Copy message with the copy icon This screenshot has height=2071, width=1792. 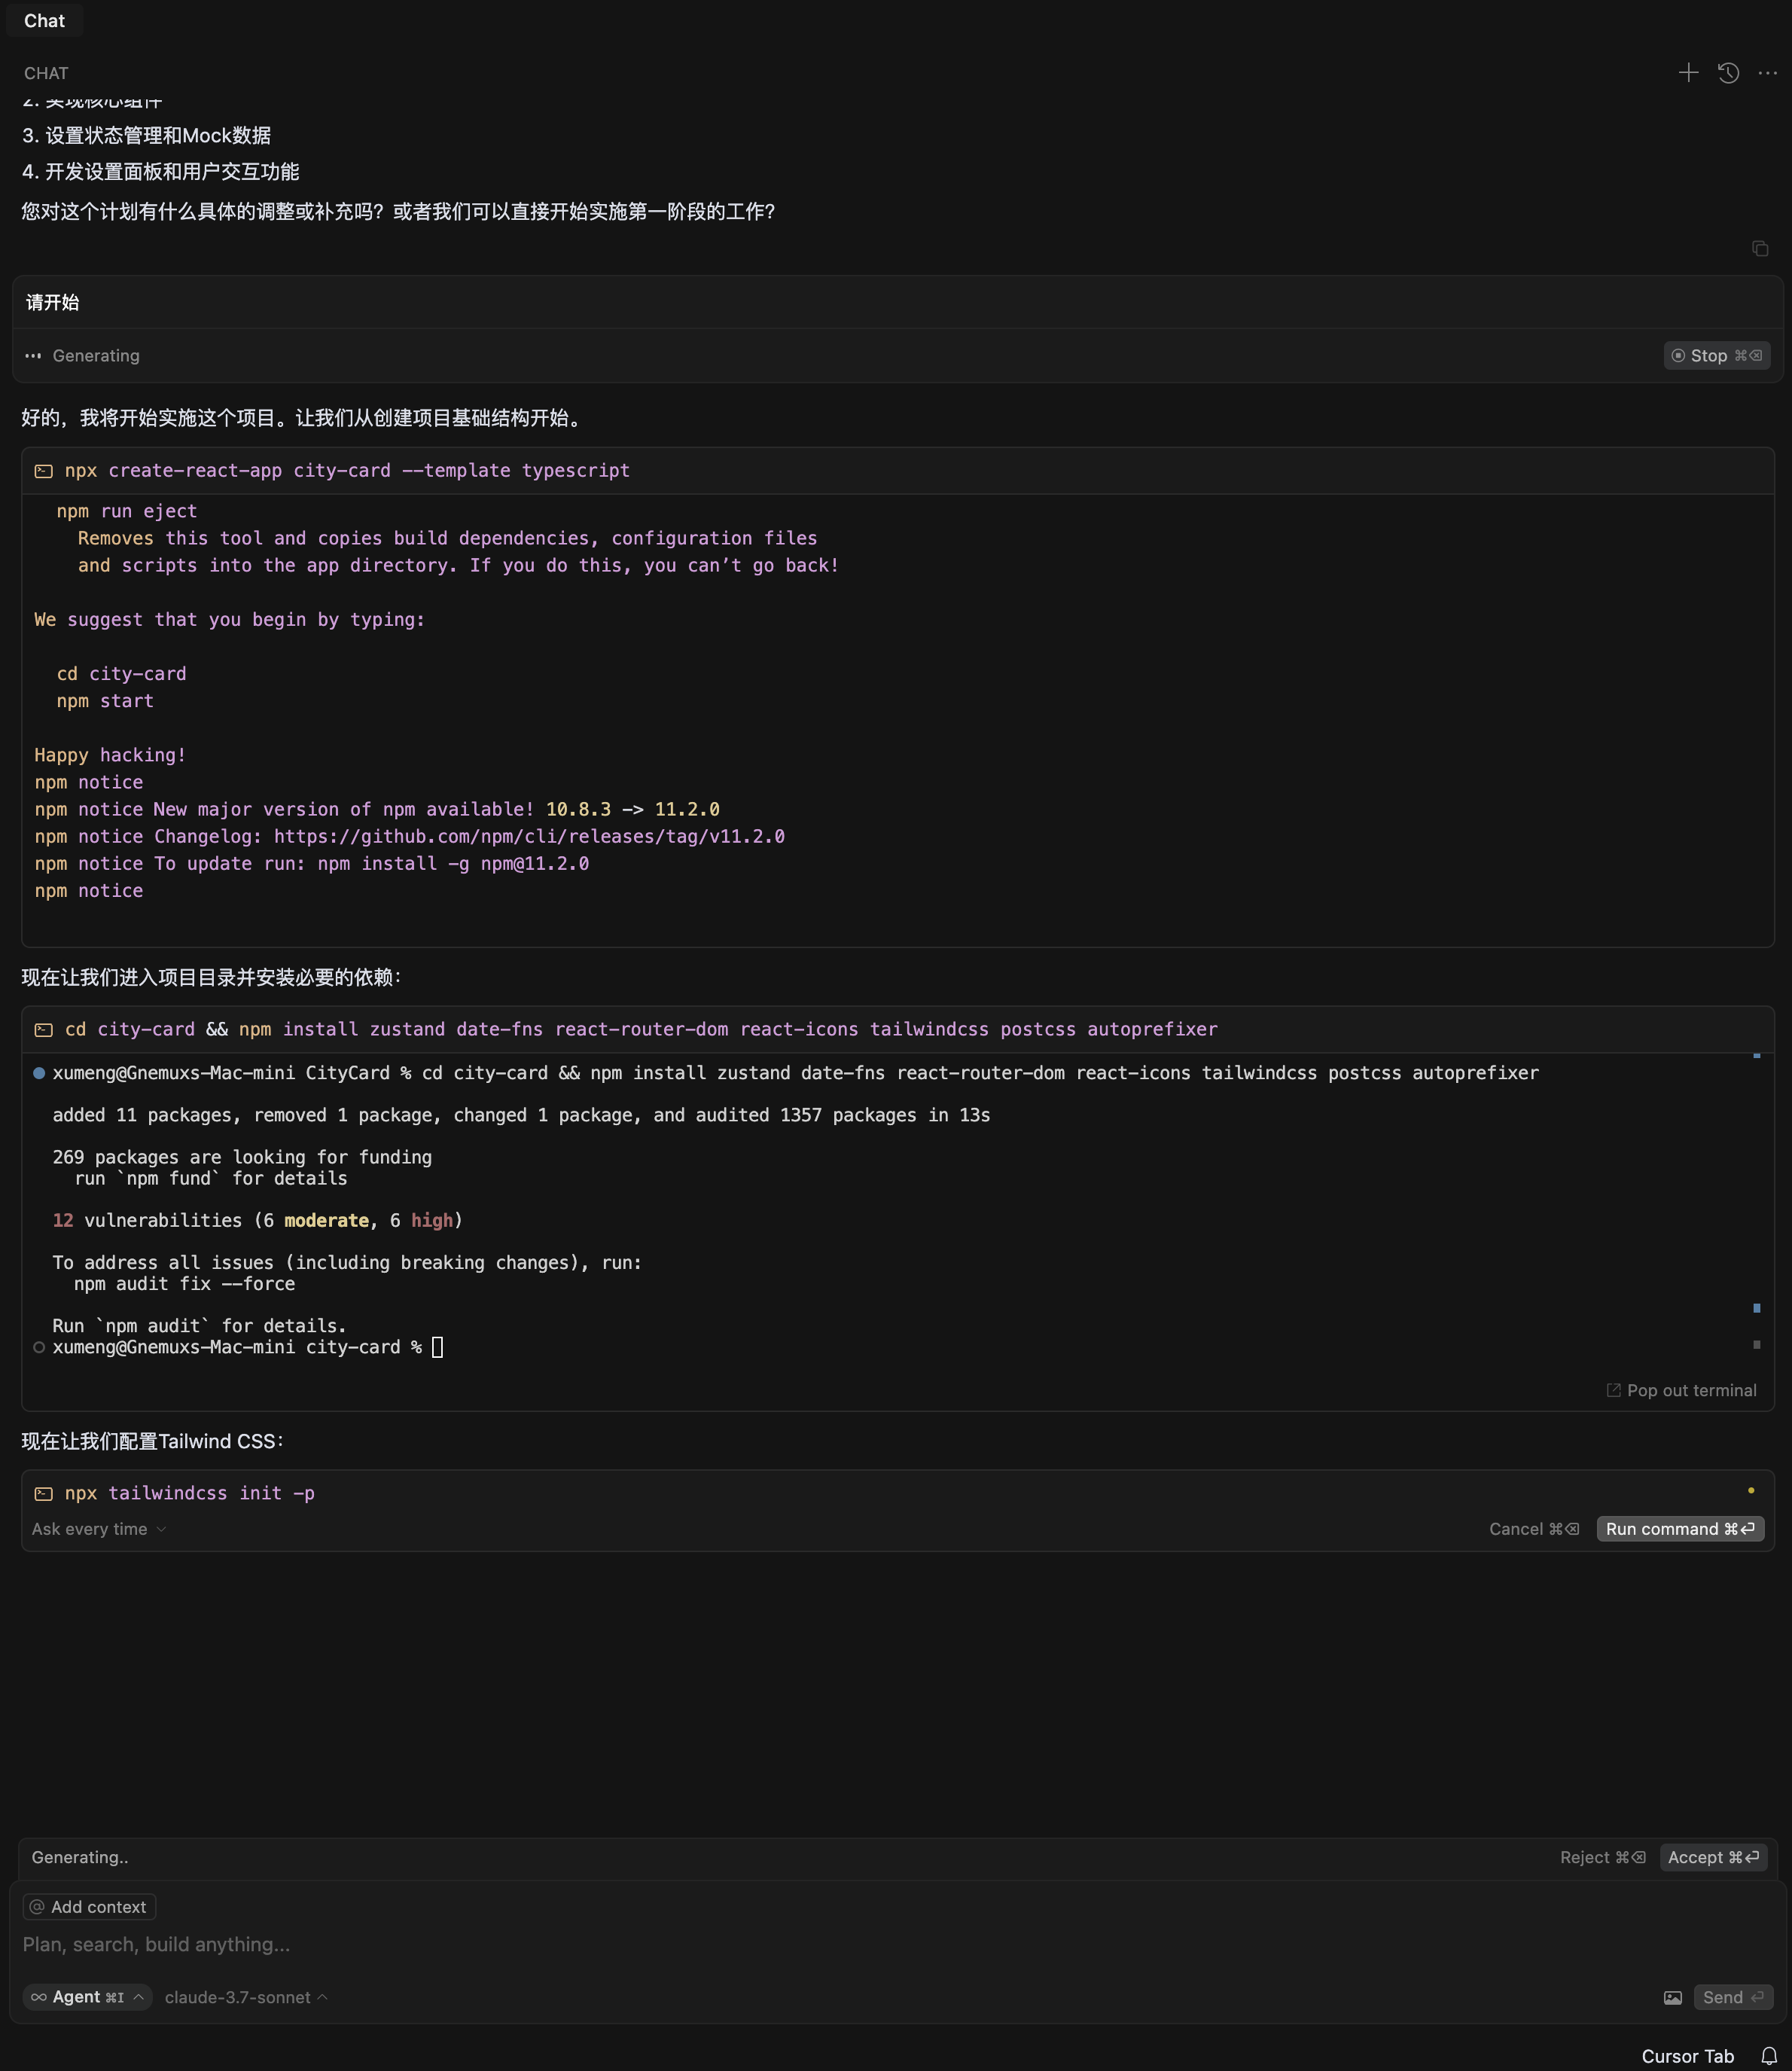coord(1760,248)
